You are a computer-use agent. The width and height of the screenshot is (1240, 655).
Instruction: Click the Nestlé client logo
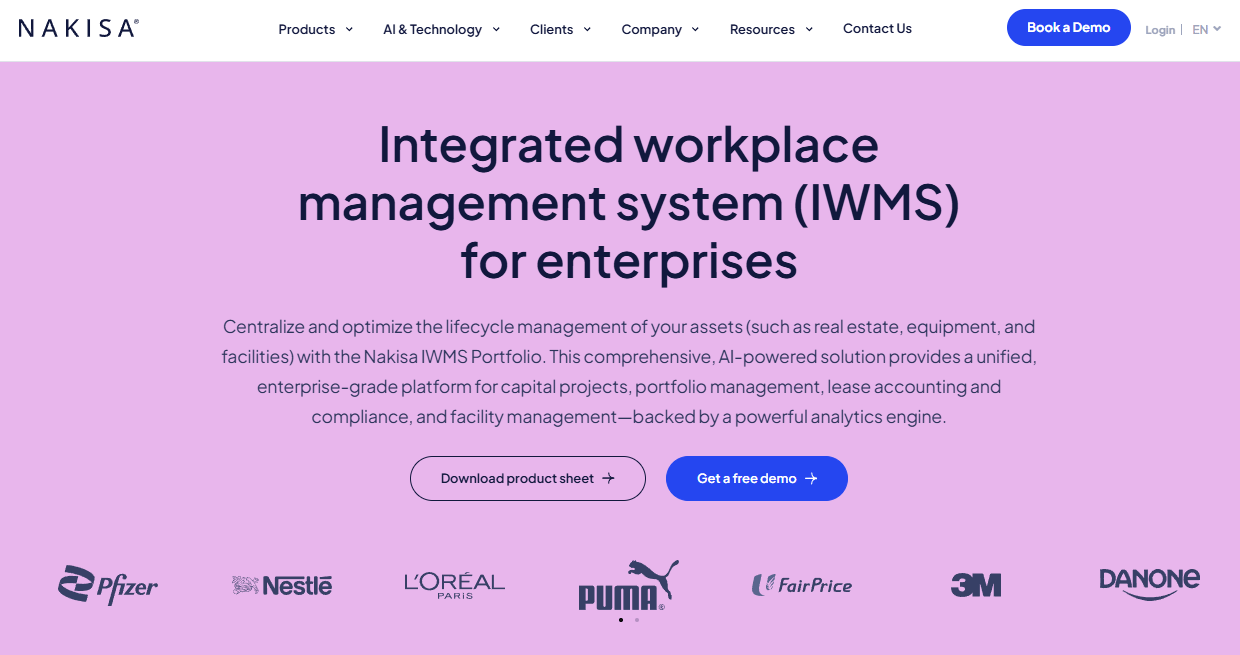point(282,585)
